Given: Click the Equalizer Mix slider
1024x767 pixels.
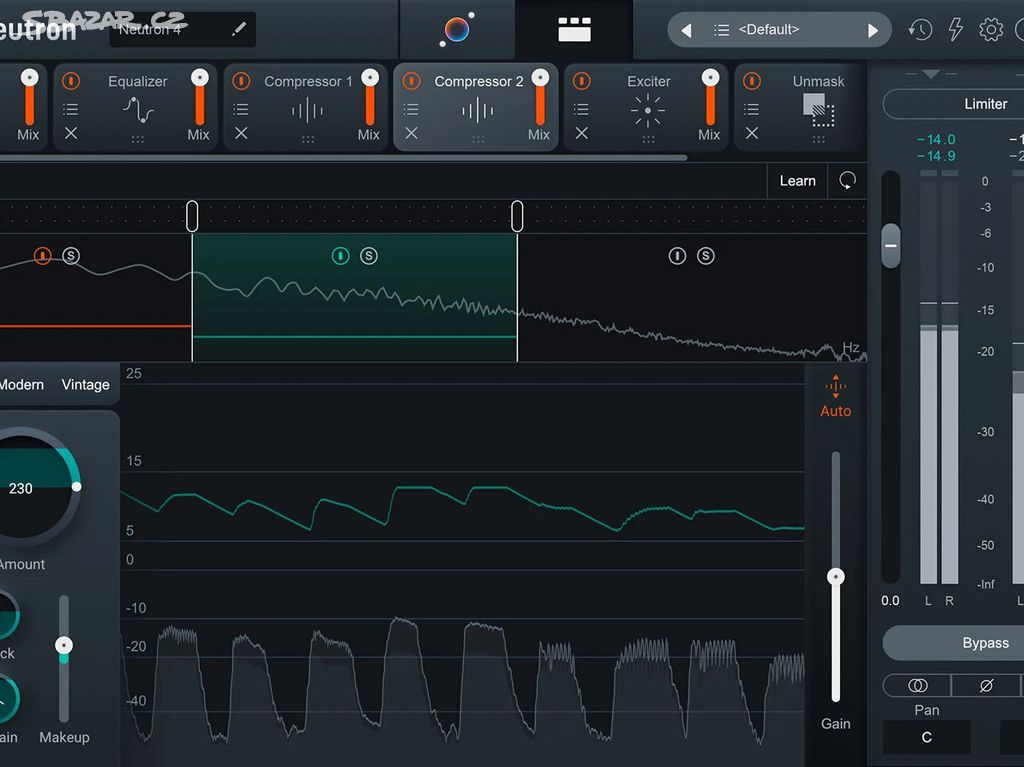Looking at the screenshot, I should point(199,97).
